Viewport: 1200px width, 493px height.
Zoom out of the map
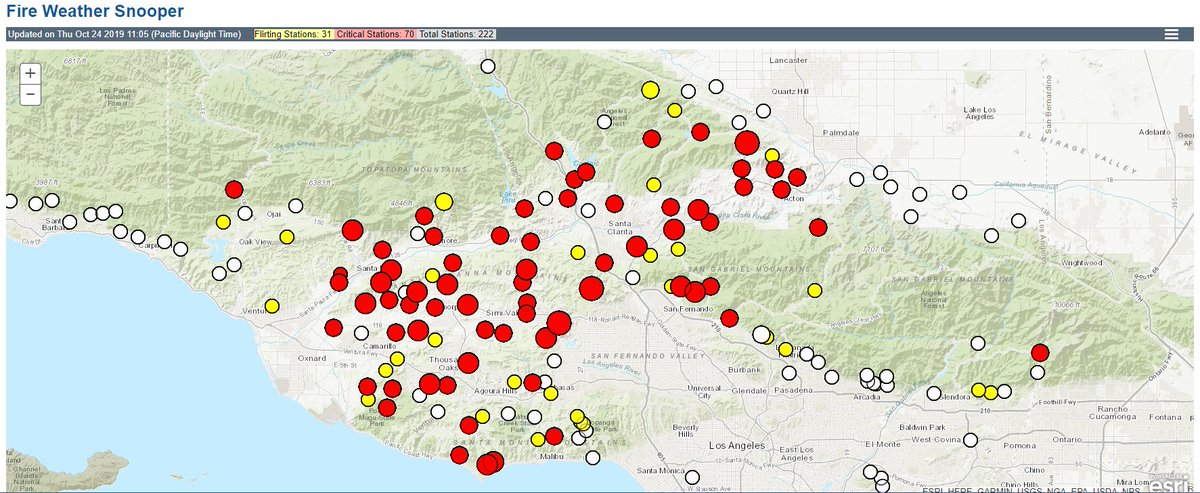pos(30,95)
